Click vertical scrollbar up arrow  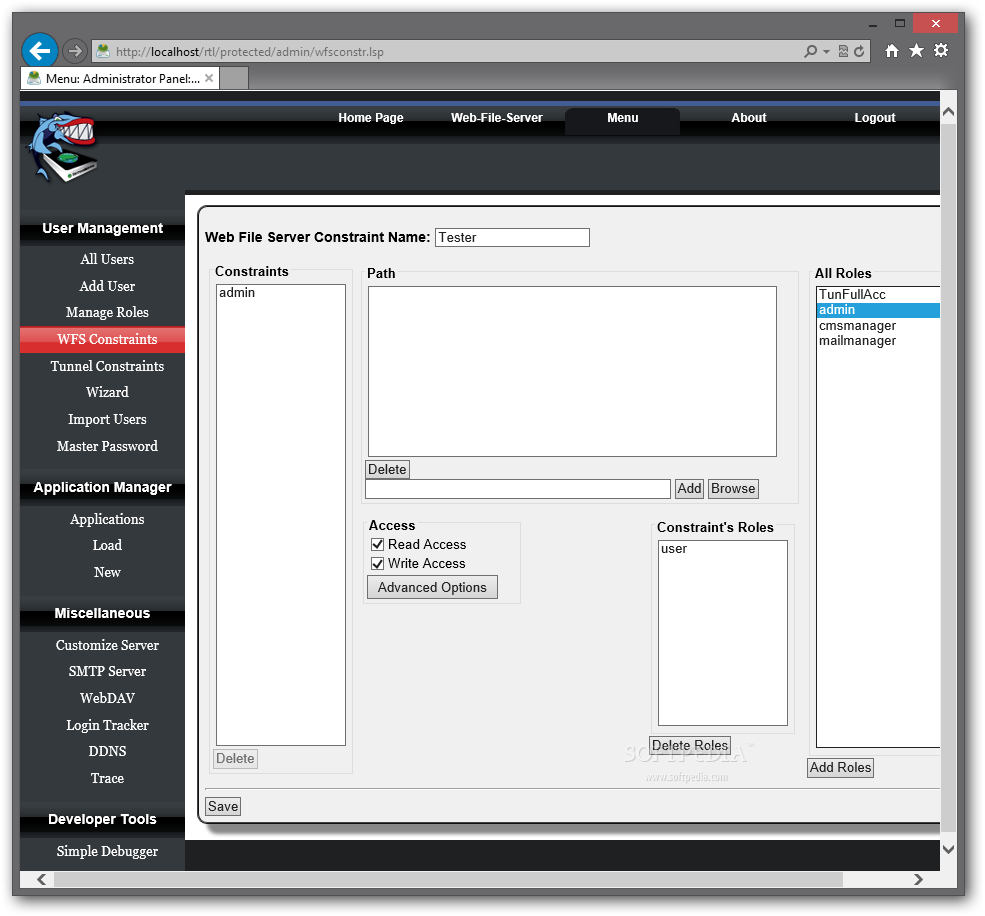[949, 112]
